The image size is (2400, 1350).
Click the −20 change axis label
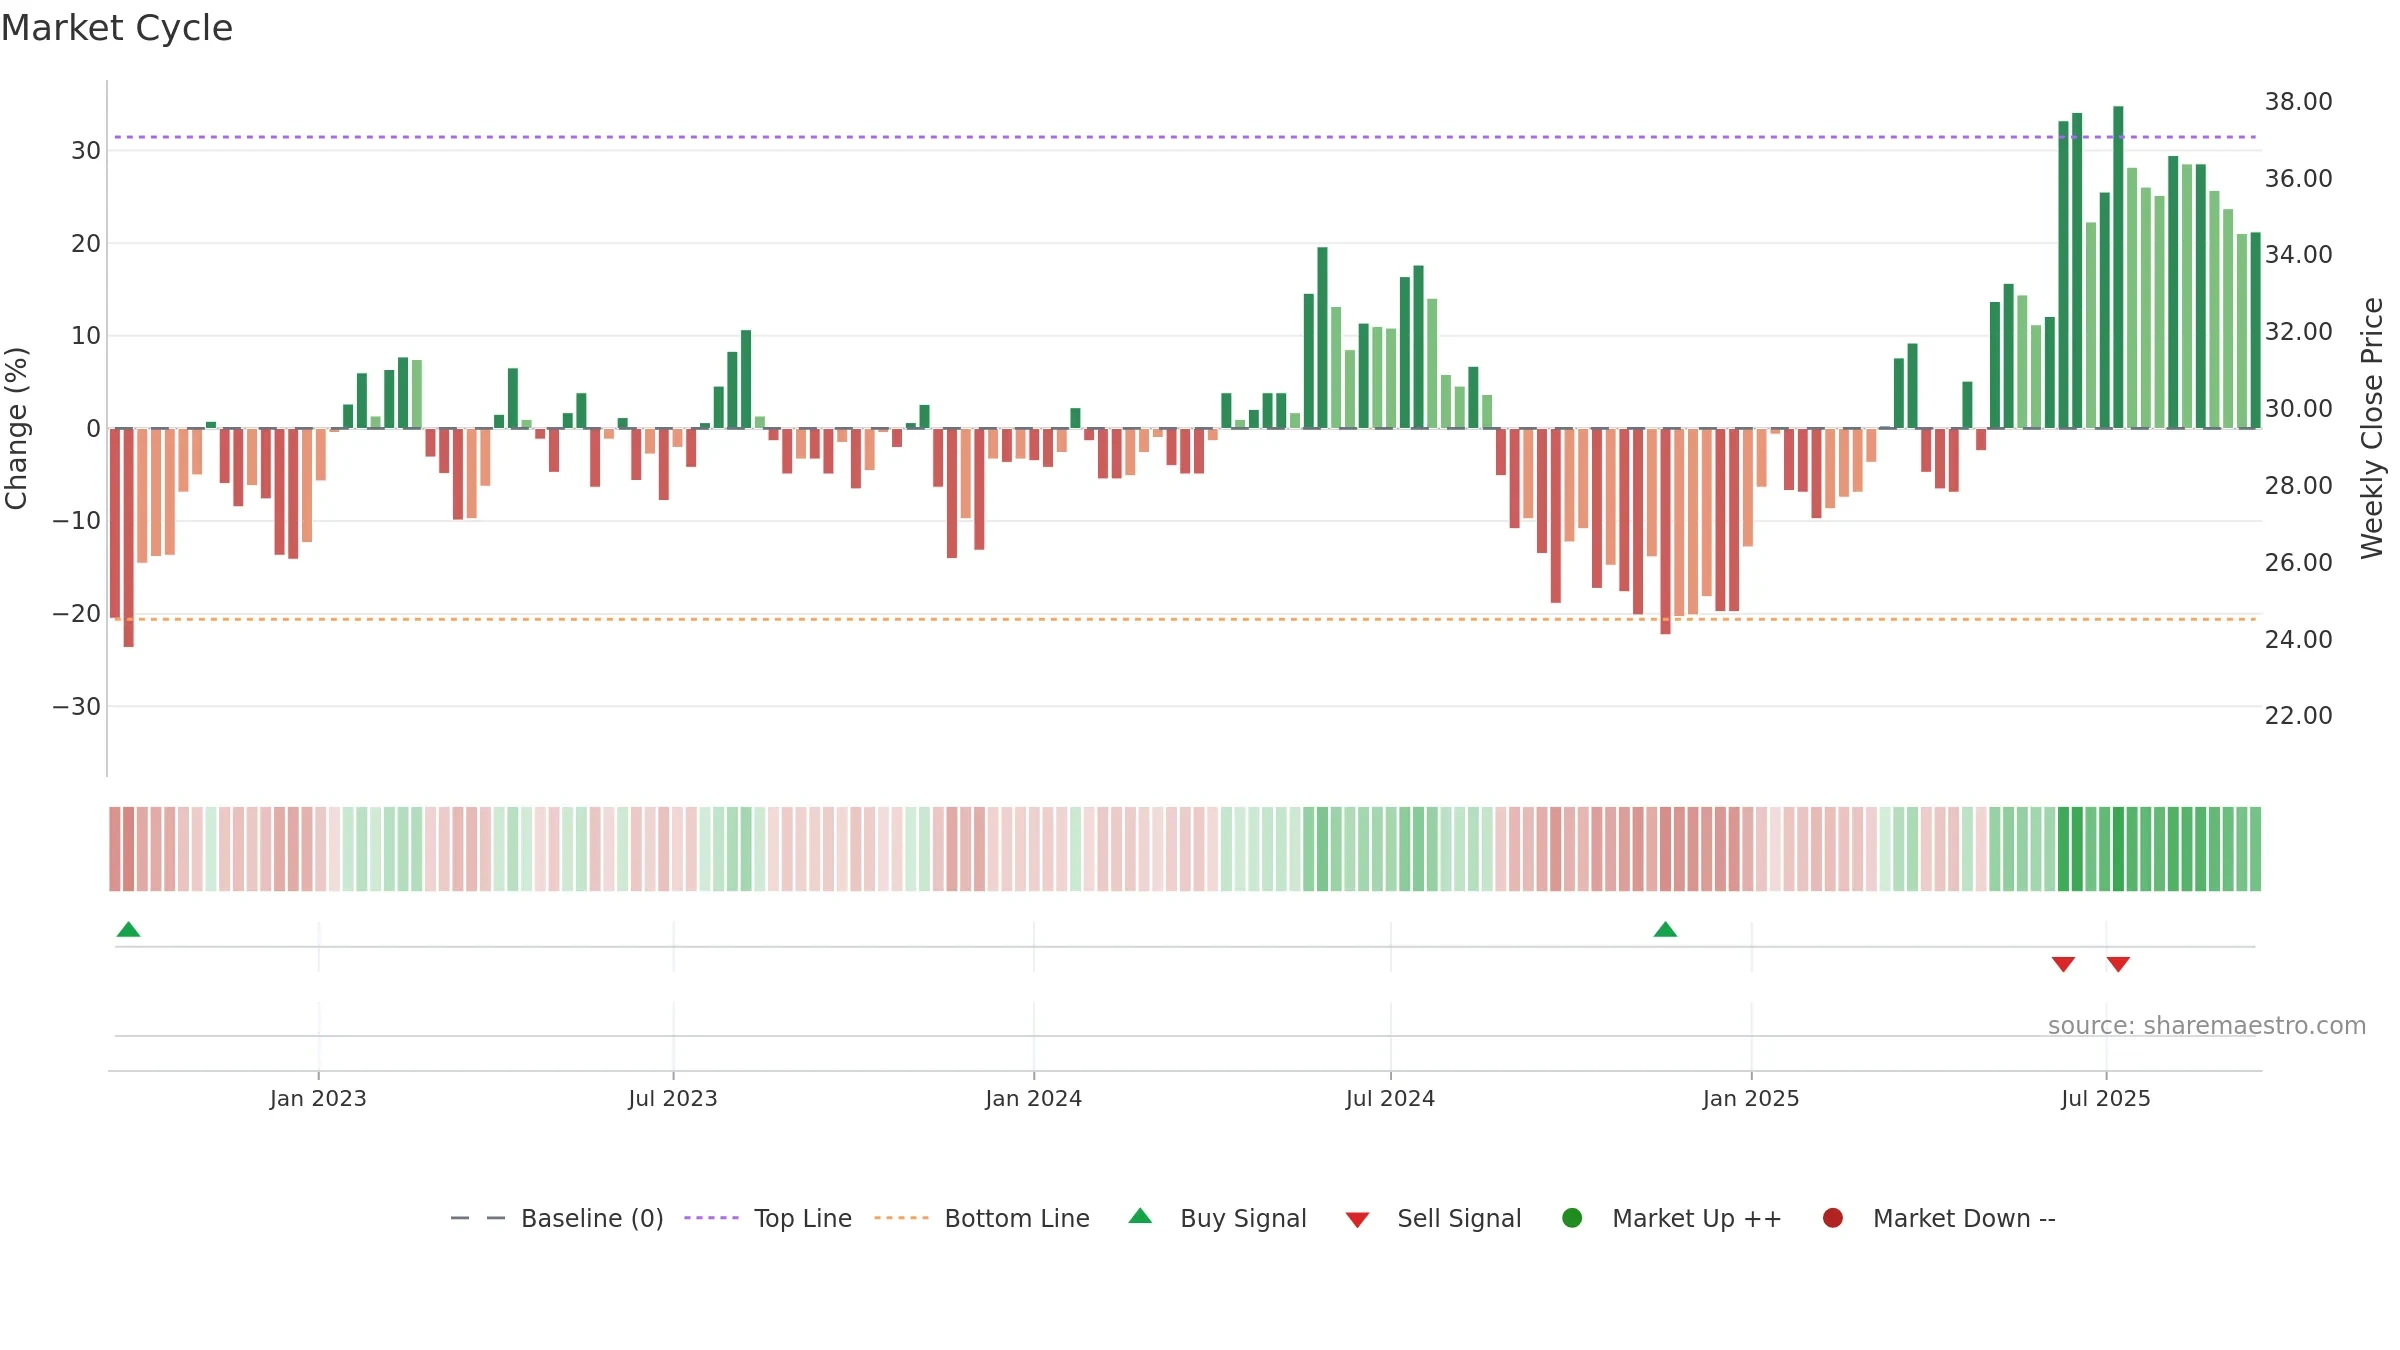pos(77,614)
